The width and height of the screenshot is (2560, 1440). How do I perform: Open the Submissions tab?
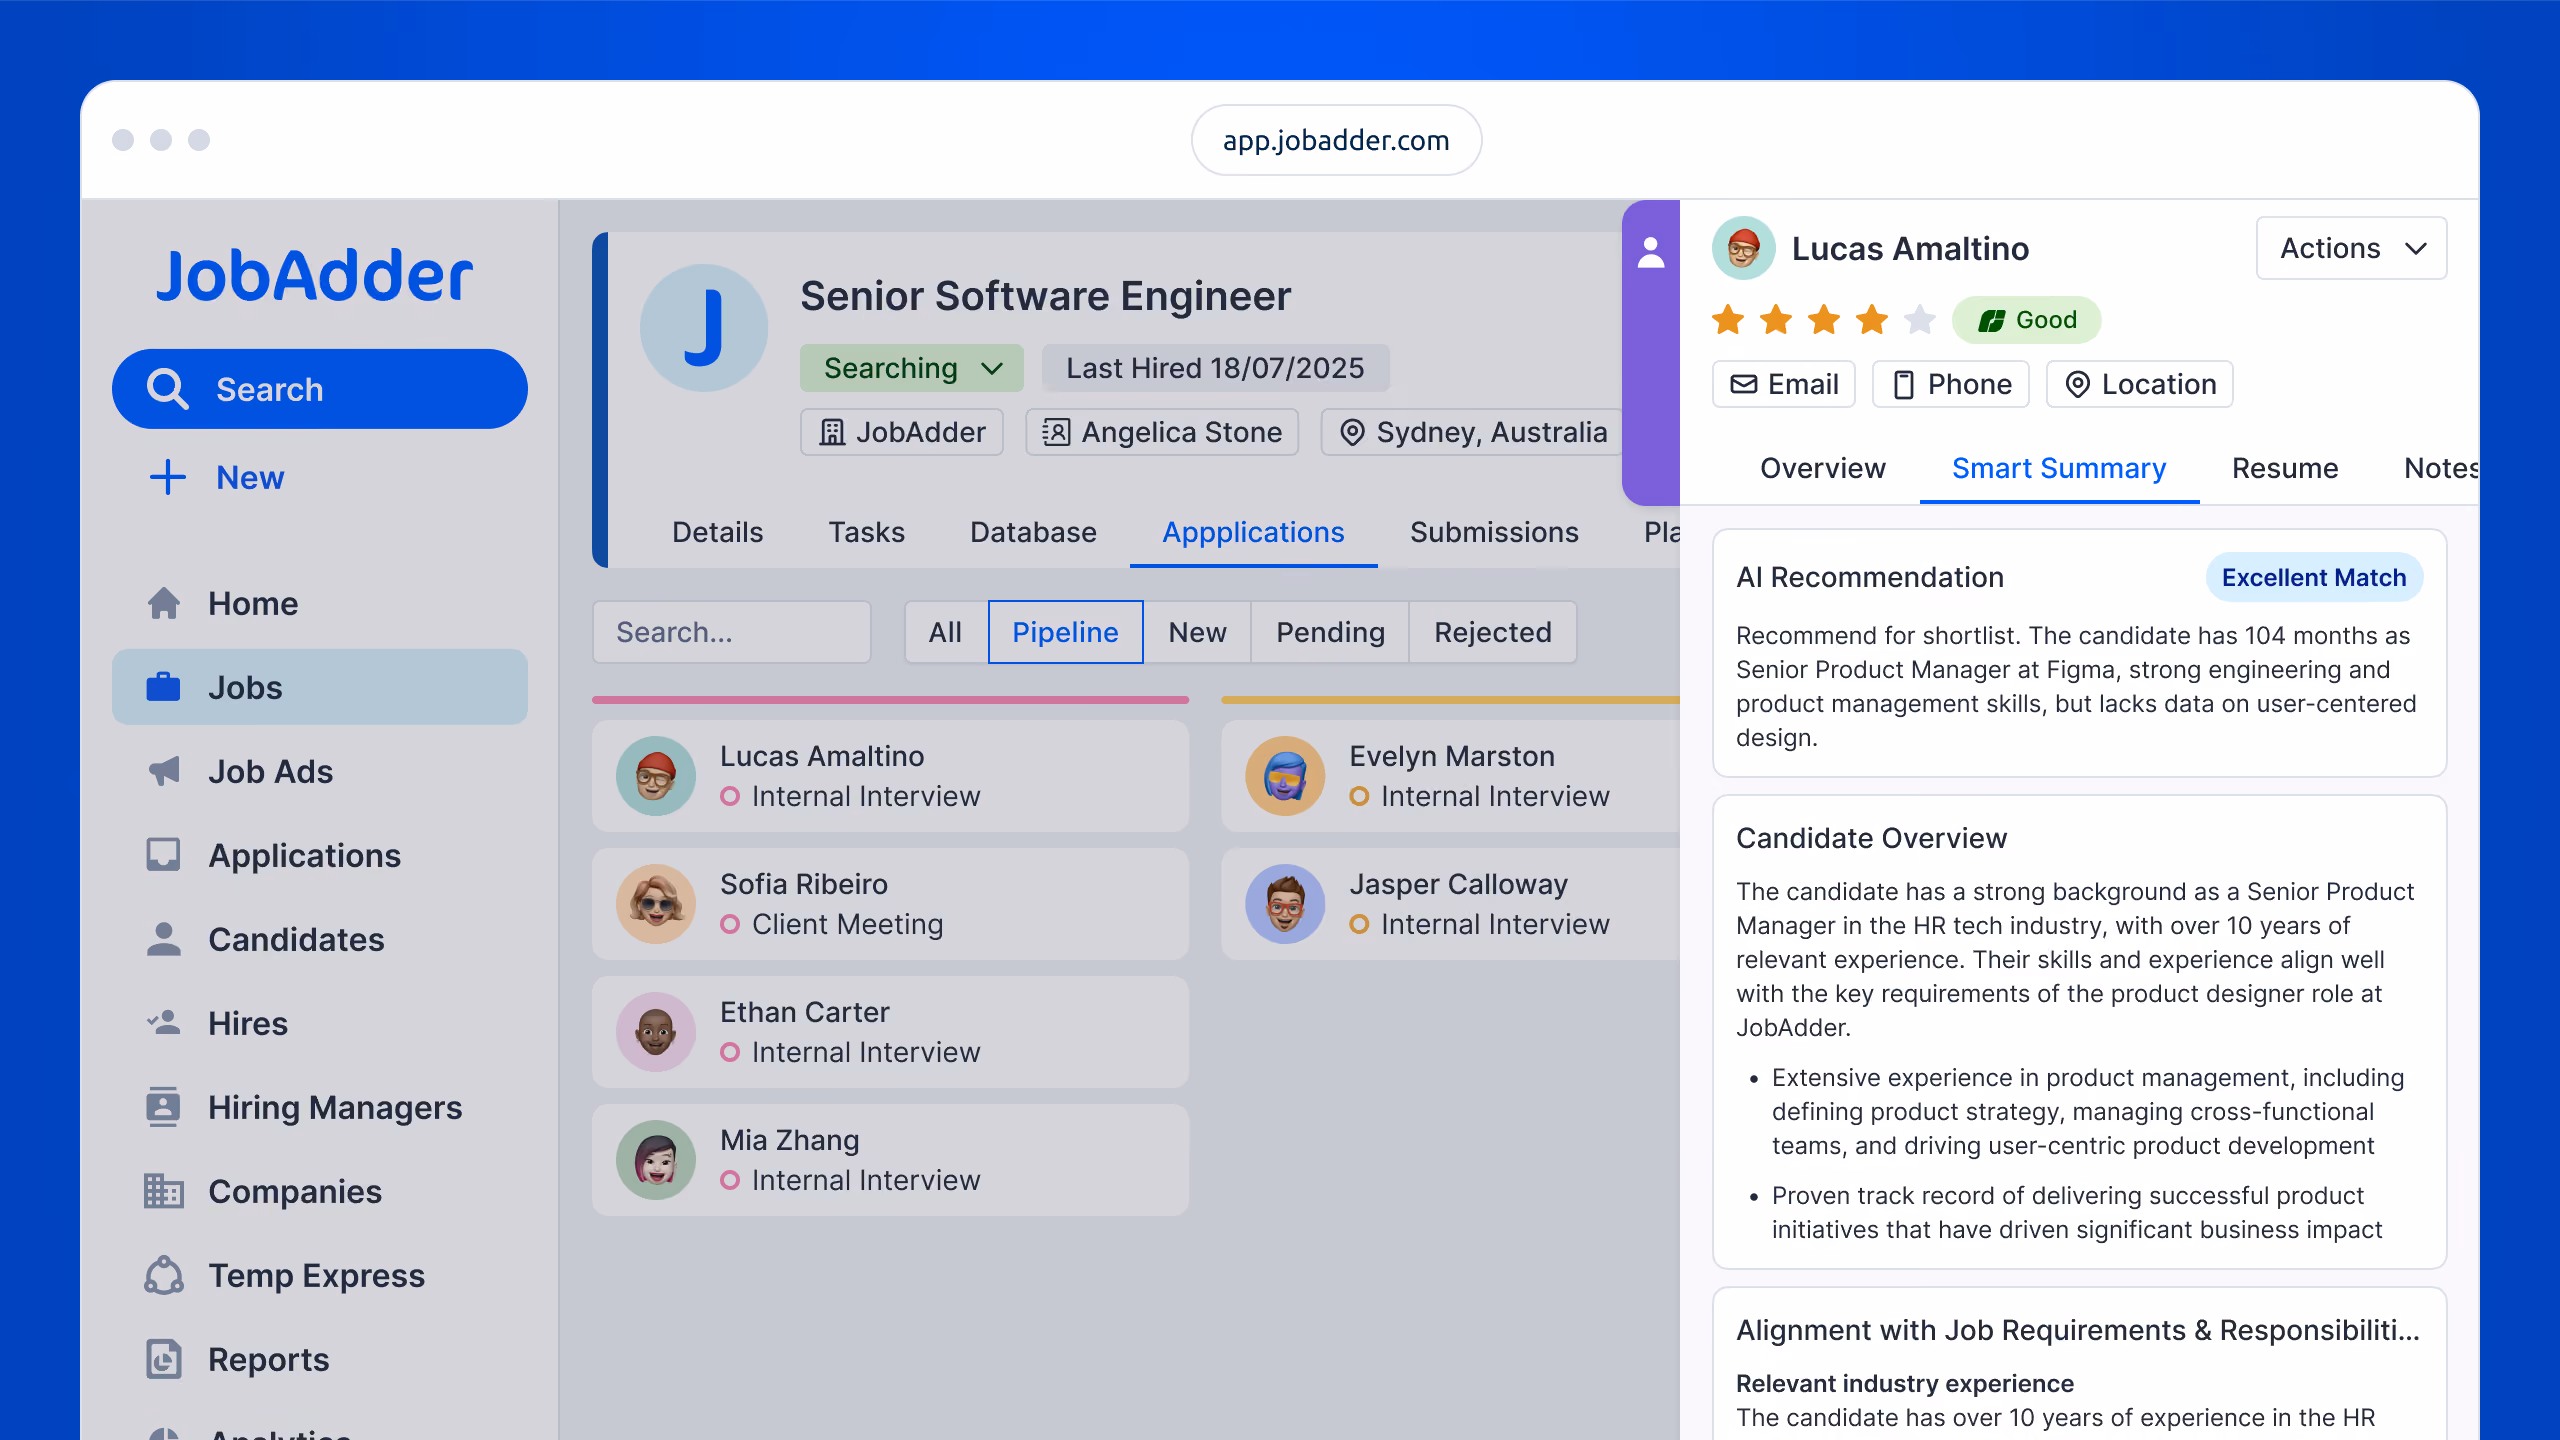[1494, 532]
